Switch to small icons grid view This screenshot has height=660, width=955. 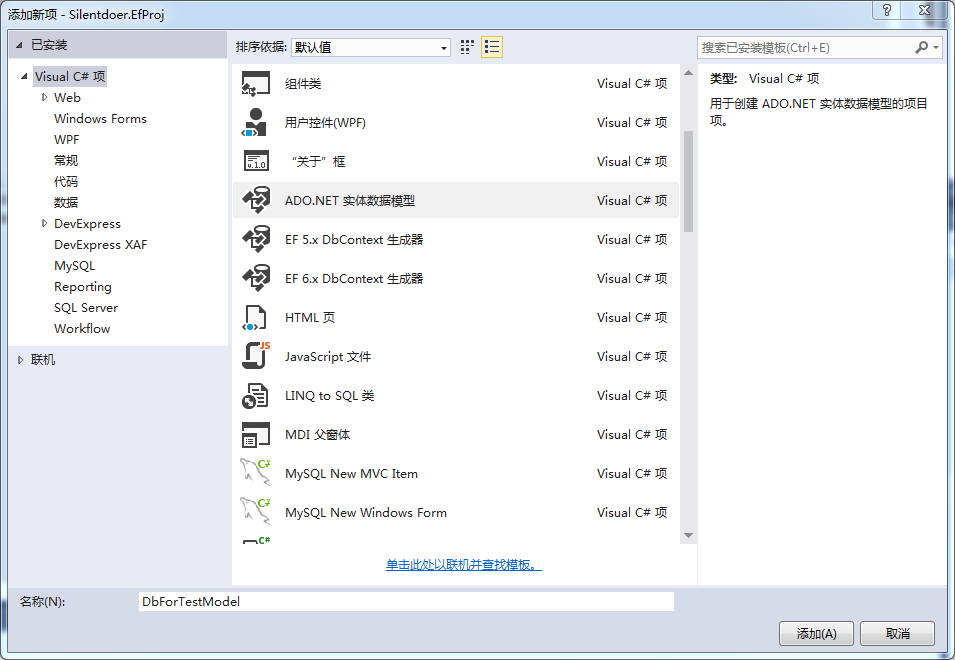[x=467, y=47]
